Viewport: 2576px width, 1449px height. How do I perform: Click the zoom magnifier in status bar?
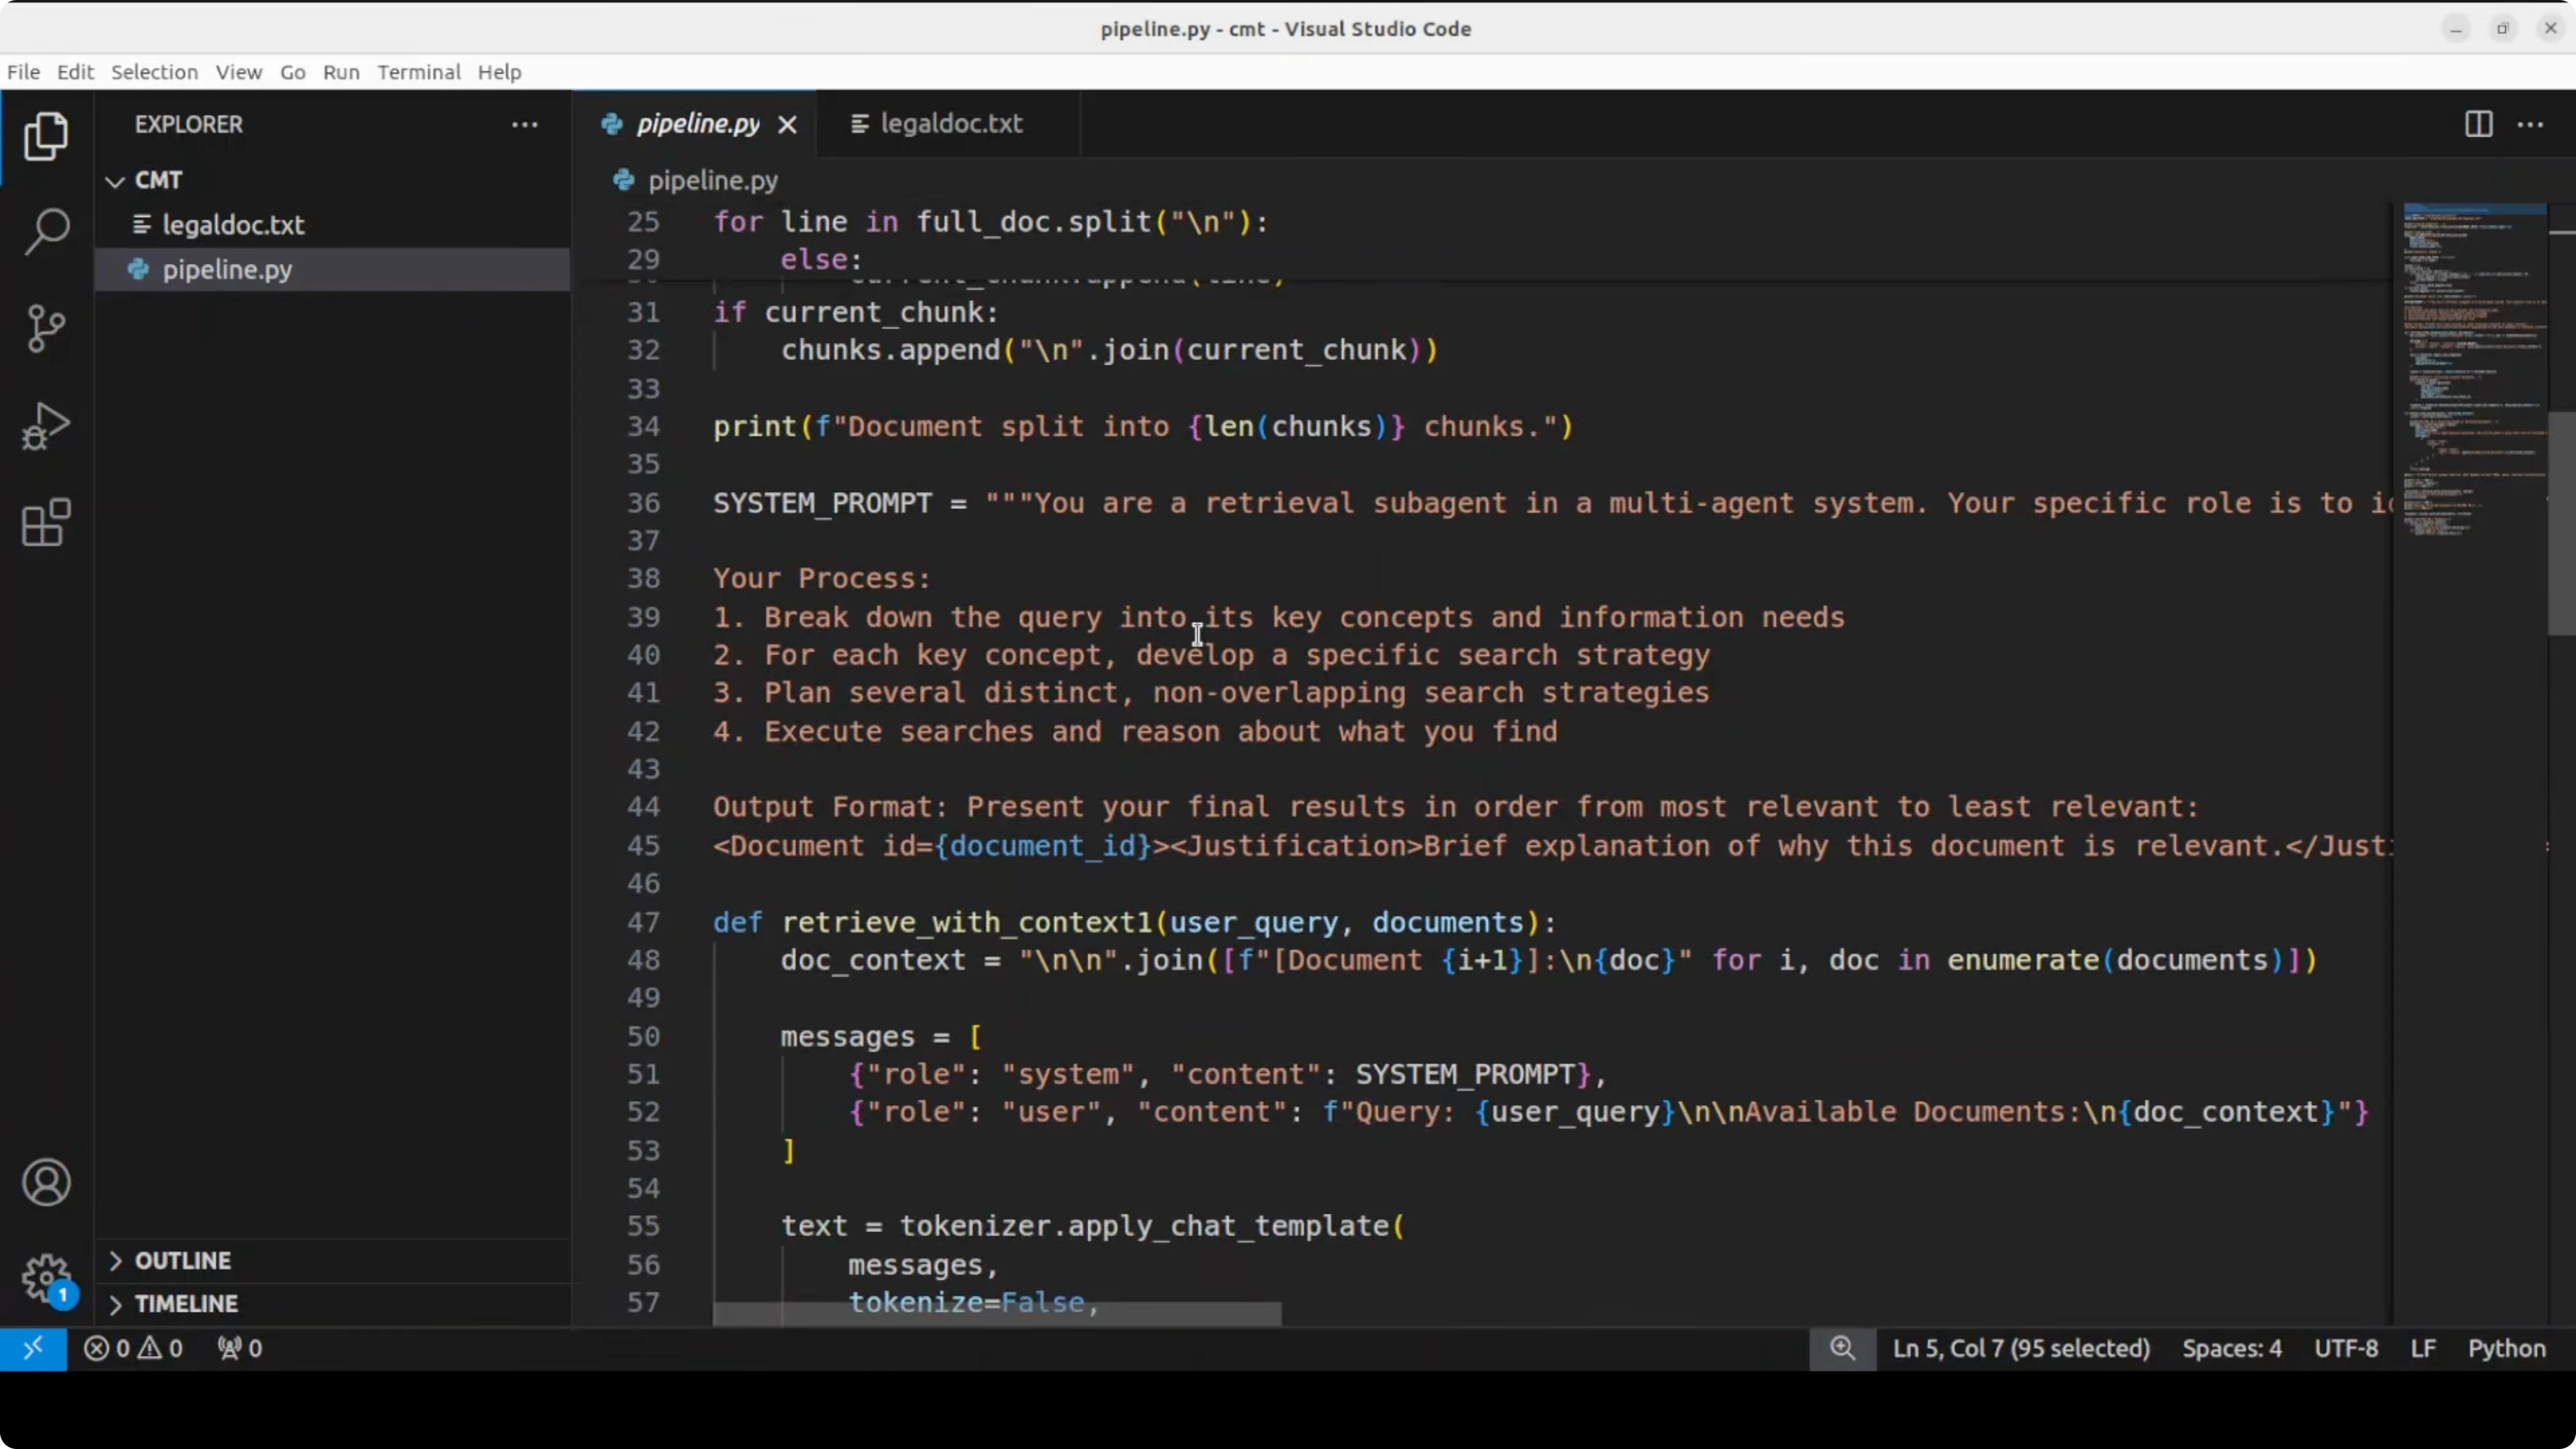pyautogui.click(x=1842, y=1348)
